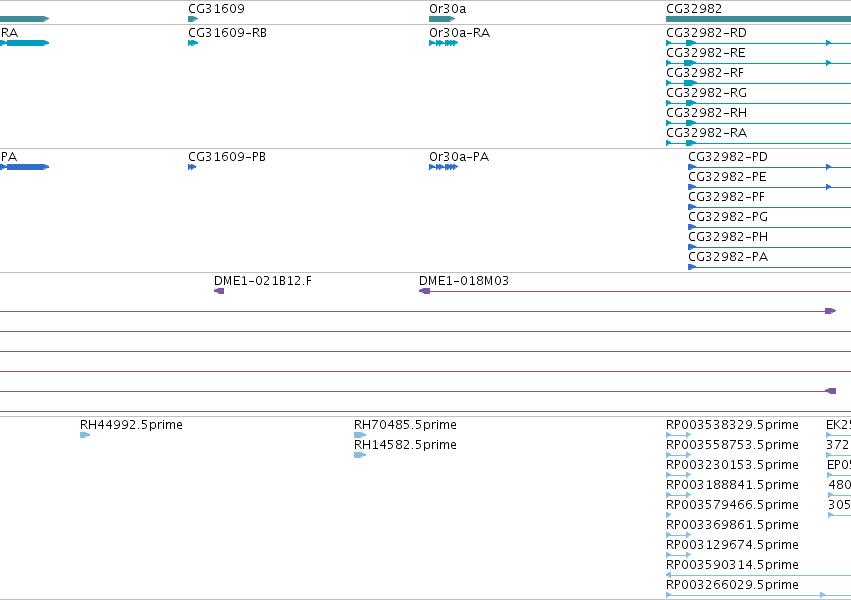Click the CG31609-RB transcript glyph
The image size is (851, 600).
pos(193,43)
